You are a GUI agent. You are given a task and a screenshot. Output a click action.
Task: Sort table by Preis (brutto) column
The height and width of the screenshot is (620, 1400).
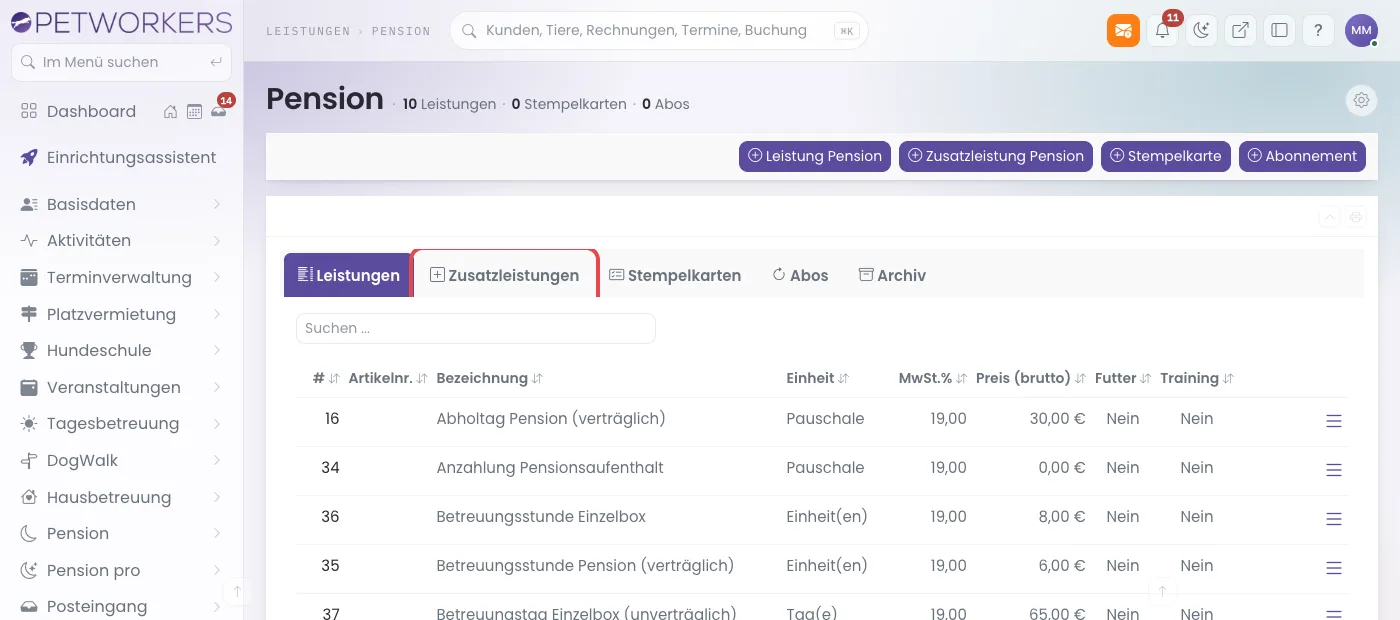(x=1031, y=378)
